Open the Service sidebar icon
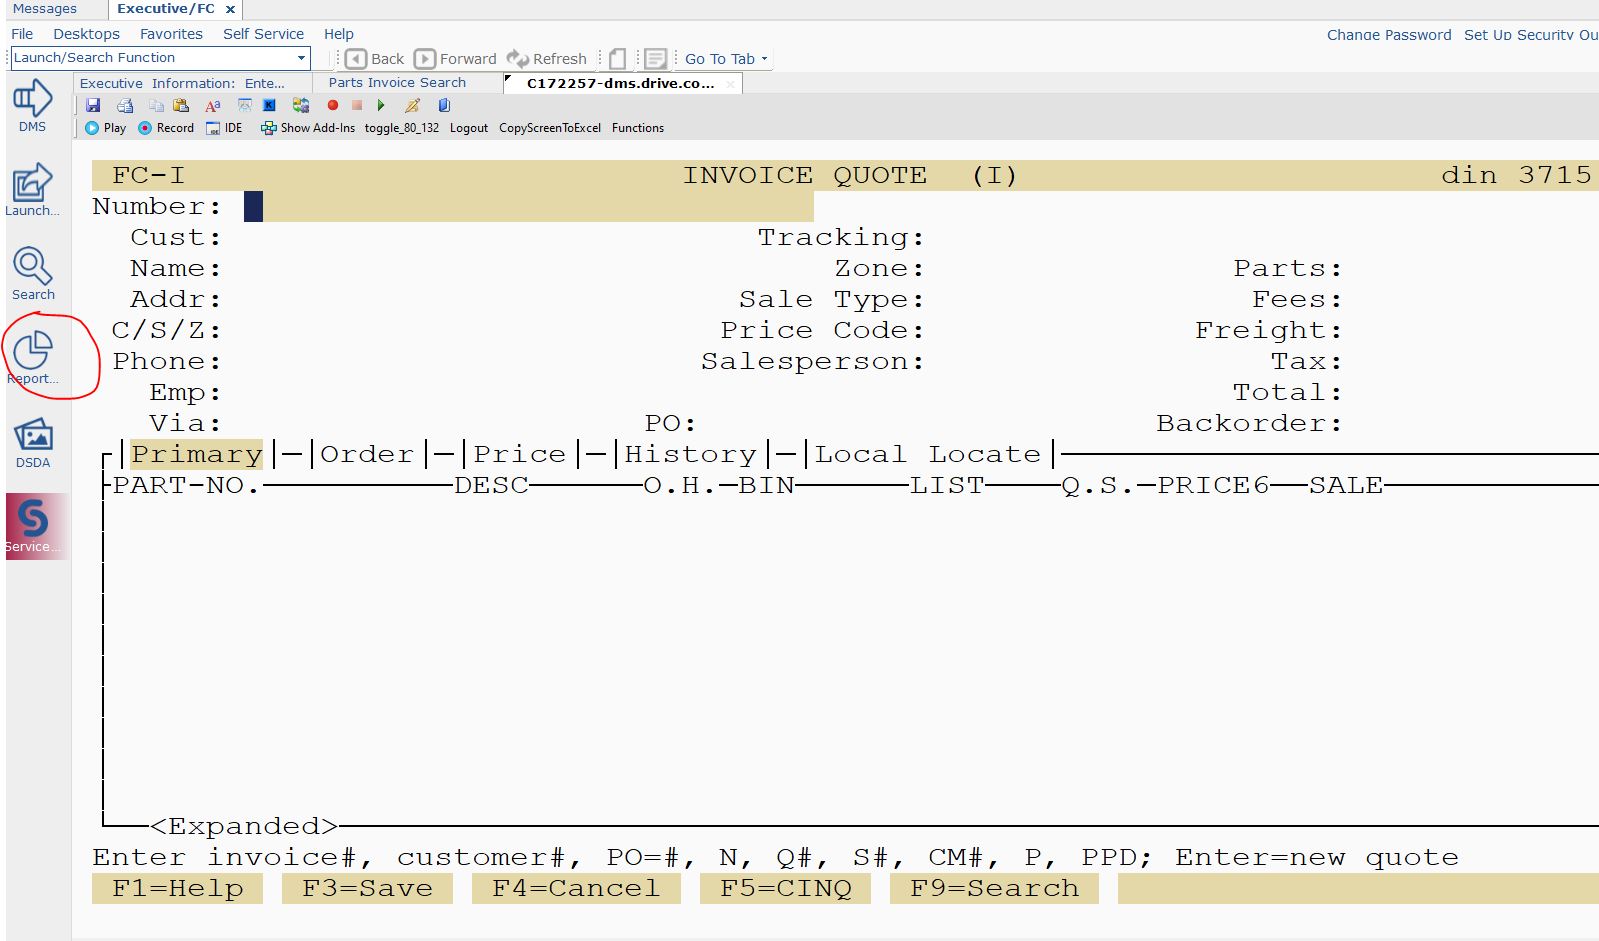 click(x=37, y=526)
